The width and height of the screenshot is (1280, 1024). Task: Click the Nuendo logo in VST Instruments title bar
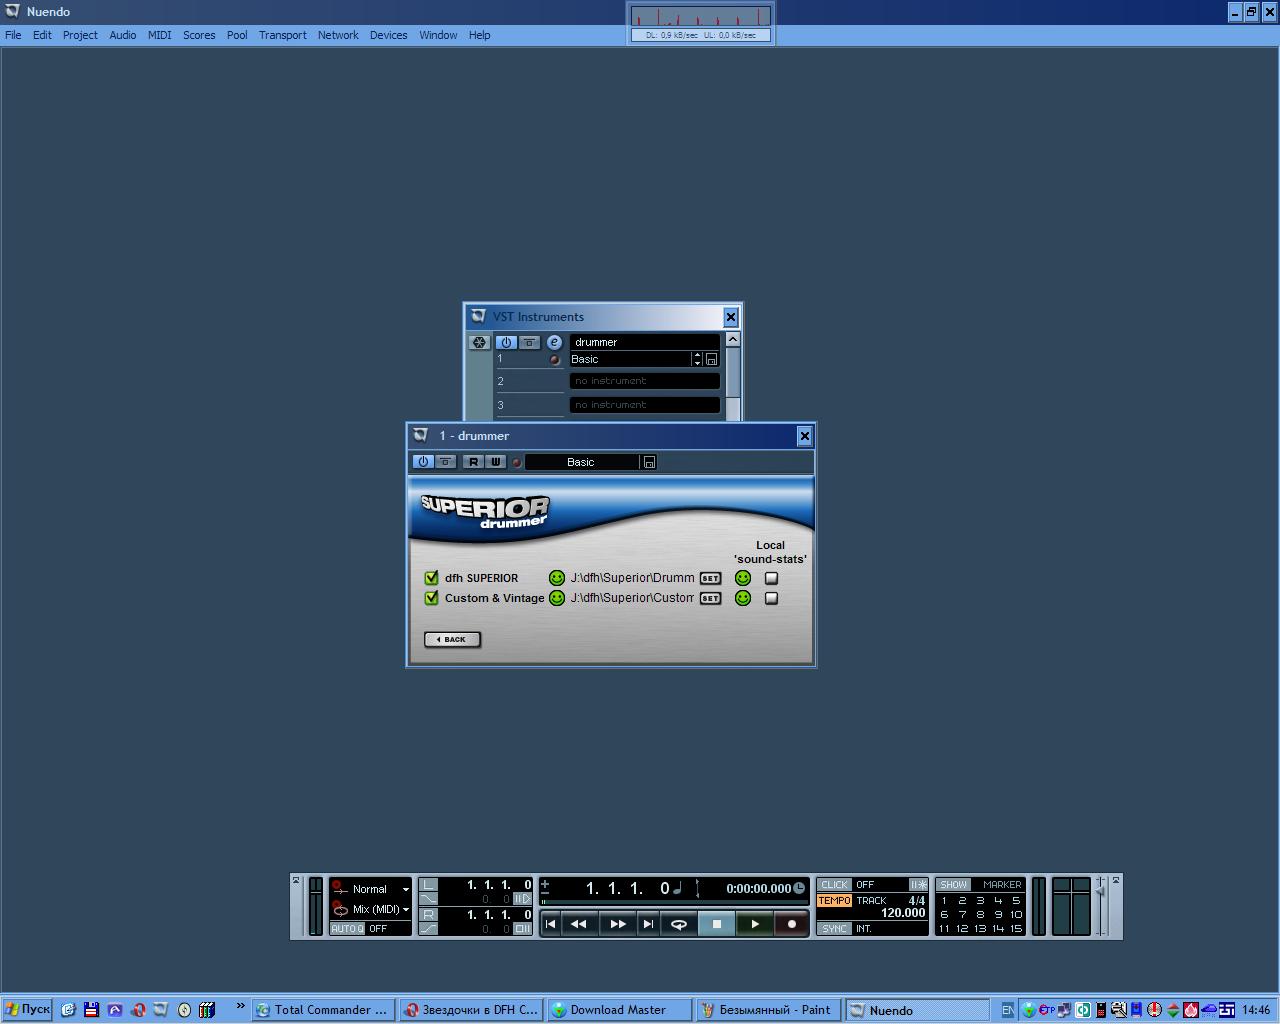click(x=478, y=317)
